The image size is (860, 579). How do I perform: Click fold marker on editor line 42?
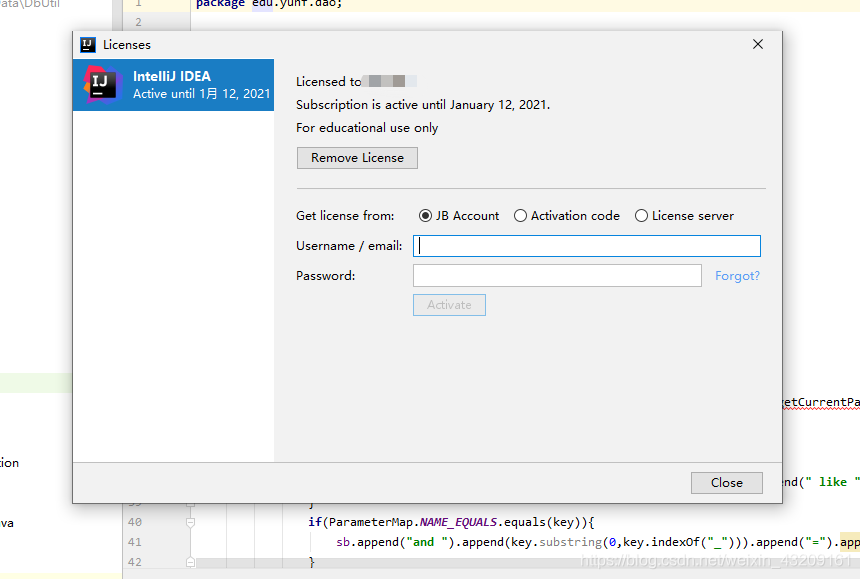[190, 562]
